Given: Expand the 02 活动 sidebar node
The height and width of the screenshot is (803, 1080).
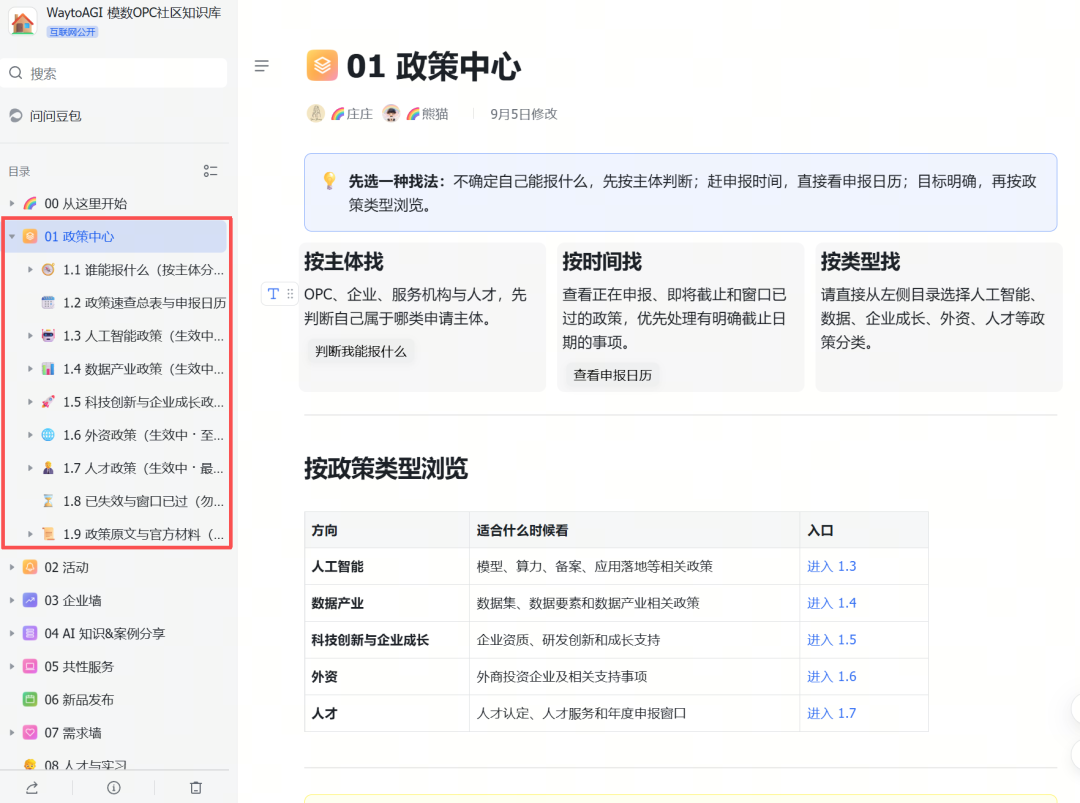Looking at the screenshot, I should pyautogui.click(x=12, y=567).
